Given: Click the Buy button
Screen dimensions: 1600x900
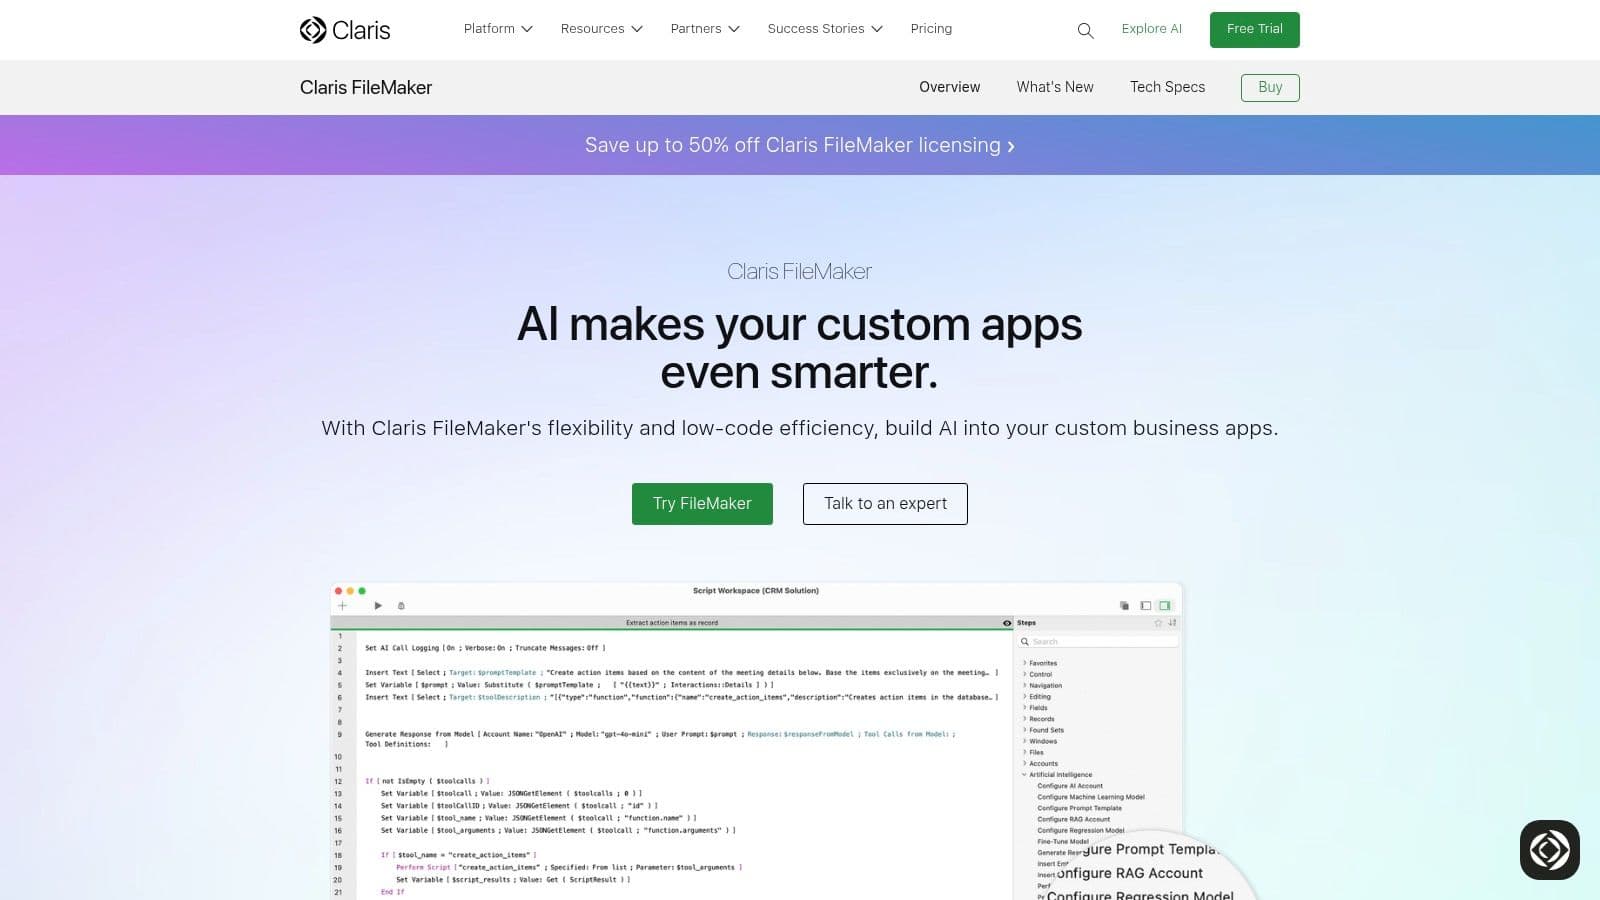Looking at the screenshot, I should 1270,87.
